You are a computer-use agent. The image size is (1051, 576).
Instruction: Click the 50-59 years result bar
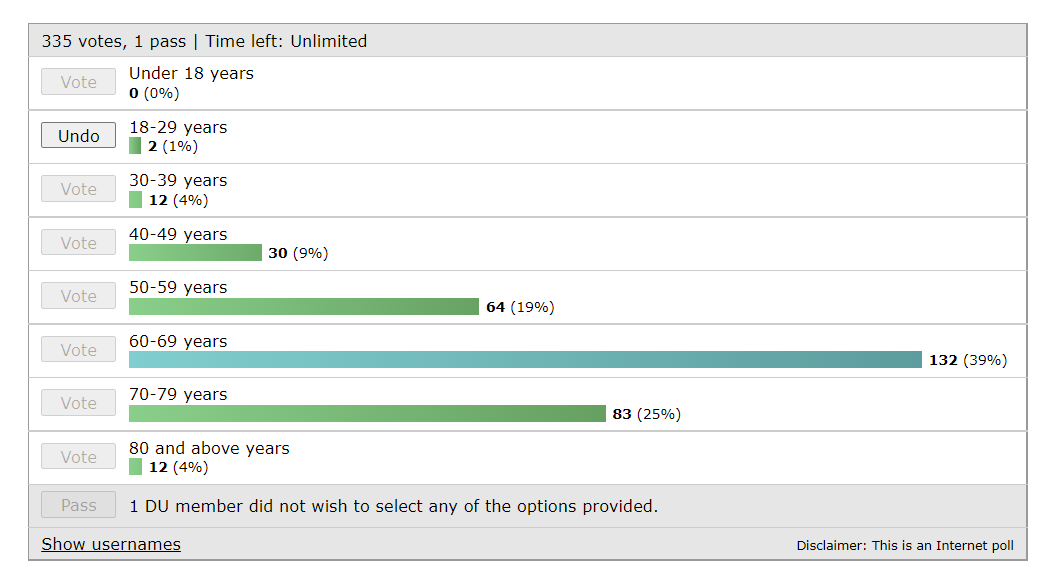coord(304,306)
